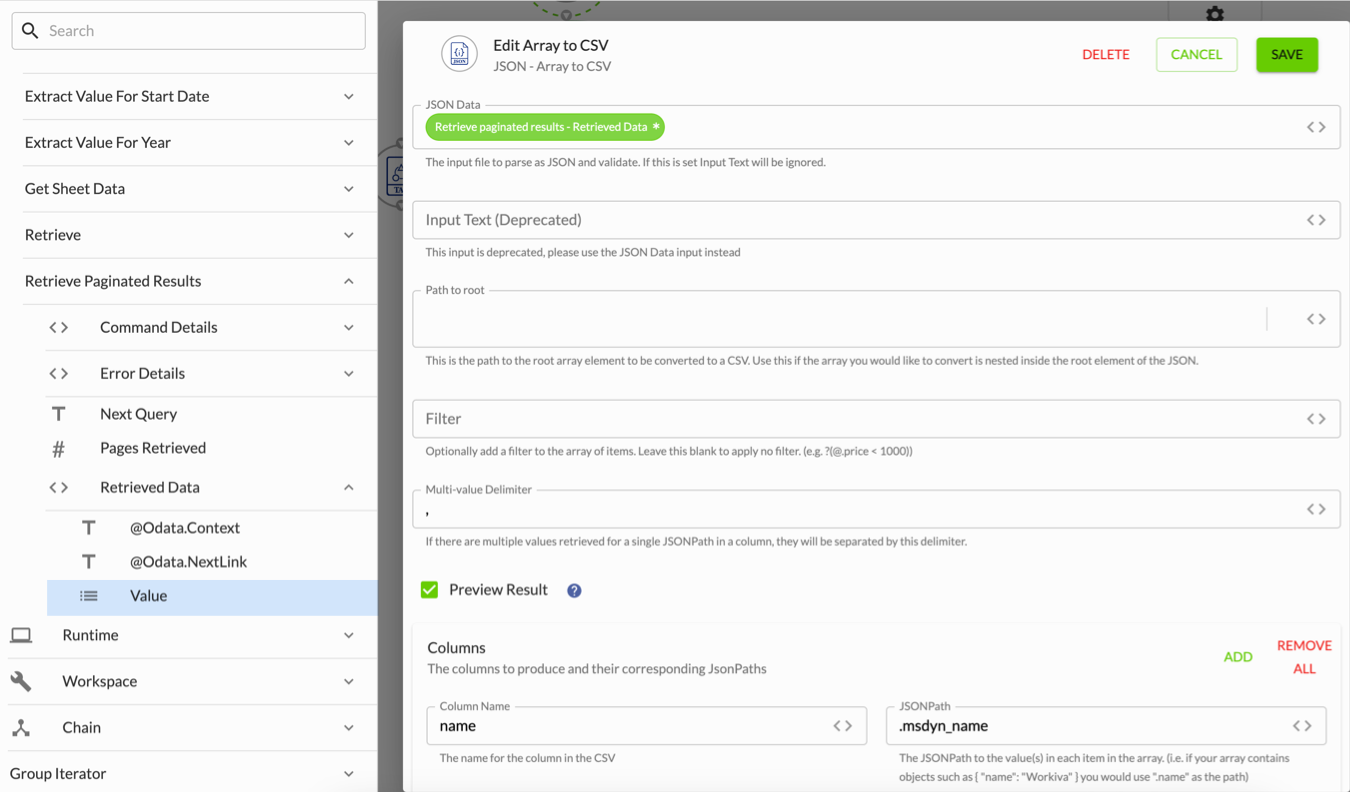Toggle code view for Input Text (Deprecated) field
Screen dimensions: 1350x792
[1316, 220]
